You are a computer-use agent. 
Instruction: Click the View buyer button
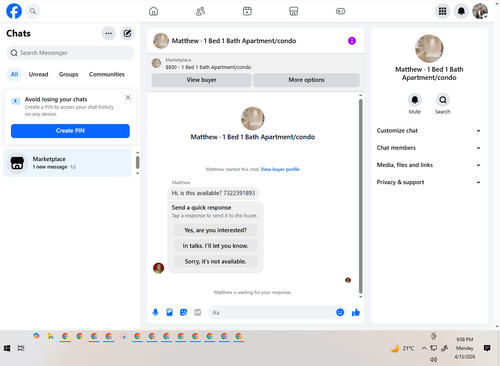coord(201,80)
